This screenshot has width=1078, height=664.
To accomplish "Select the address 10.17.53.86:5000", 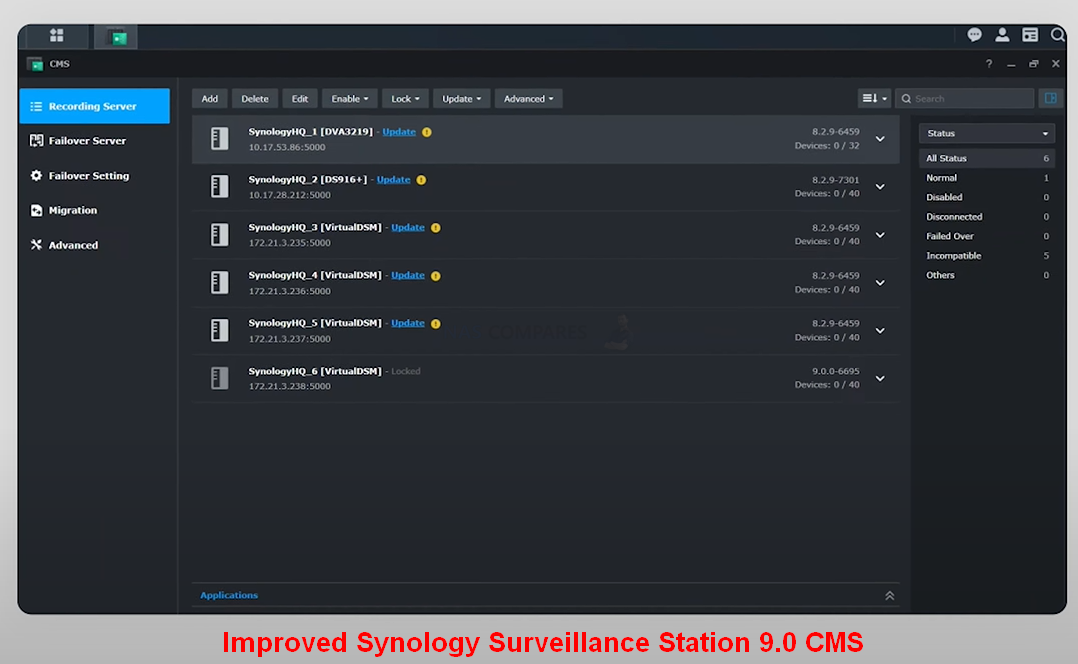I will tap(287, 147).
